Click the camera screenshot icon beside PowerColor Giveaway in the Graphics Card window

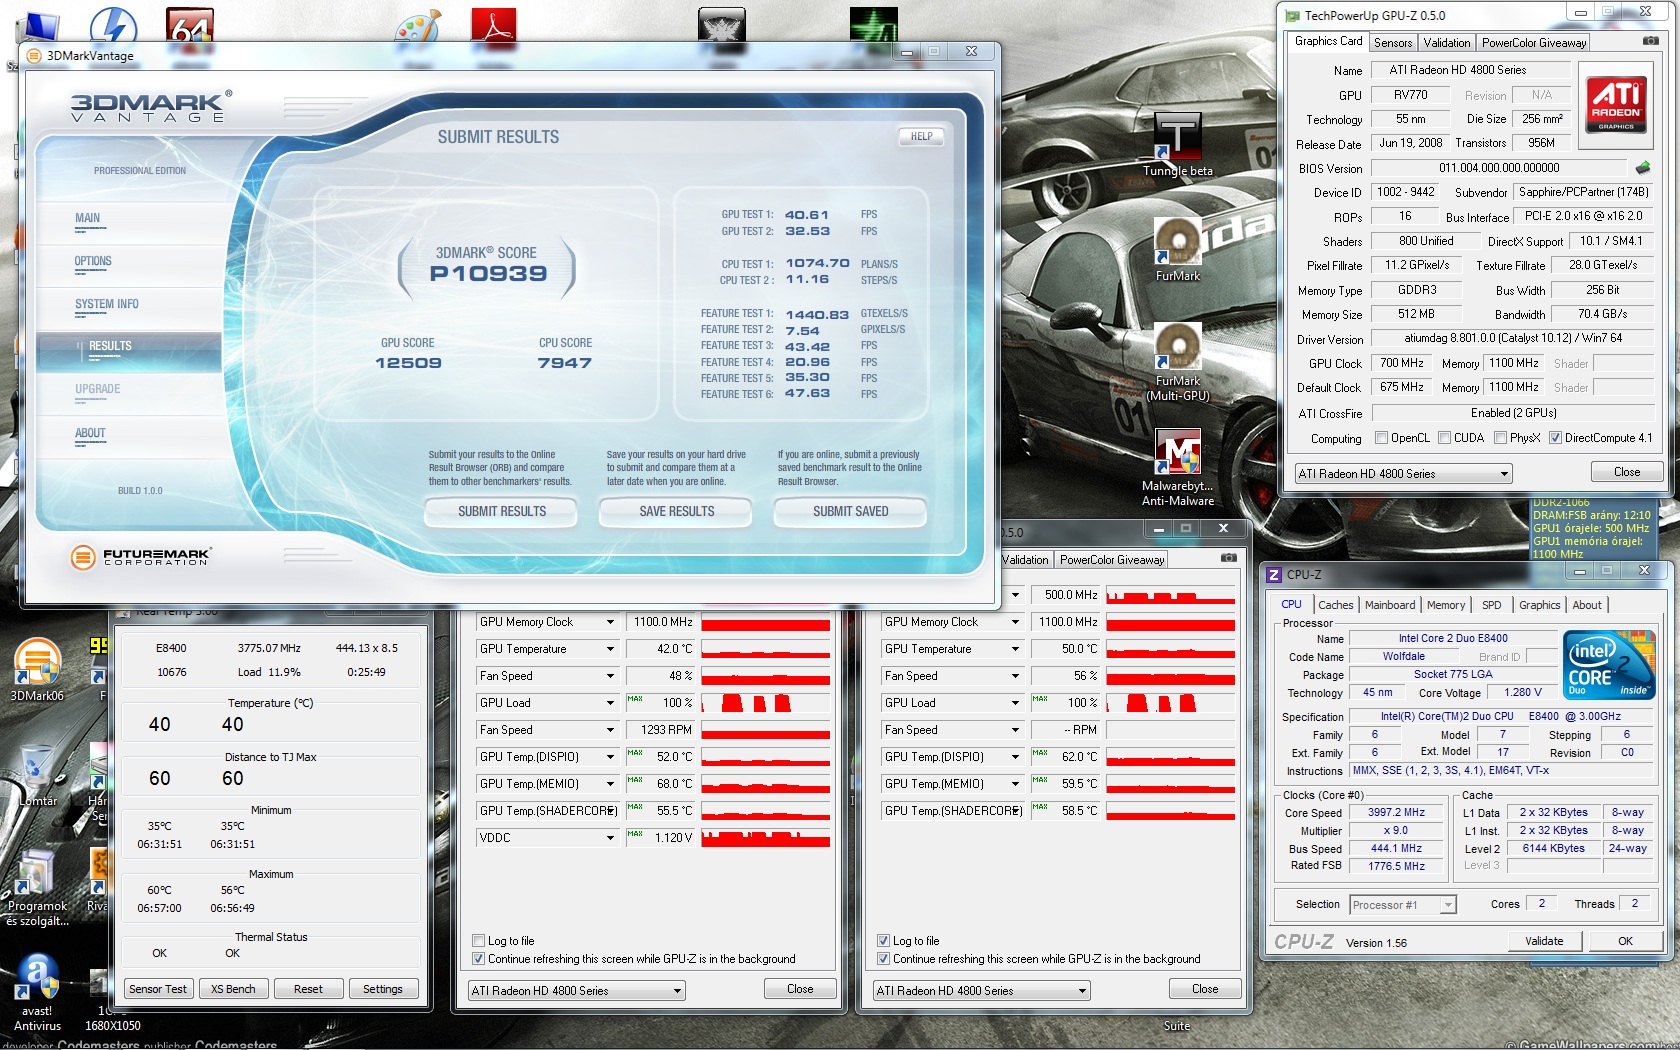1650,41
